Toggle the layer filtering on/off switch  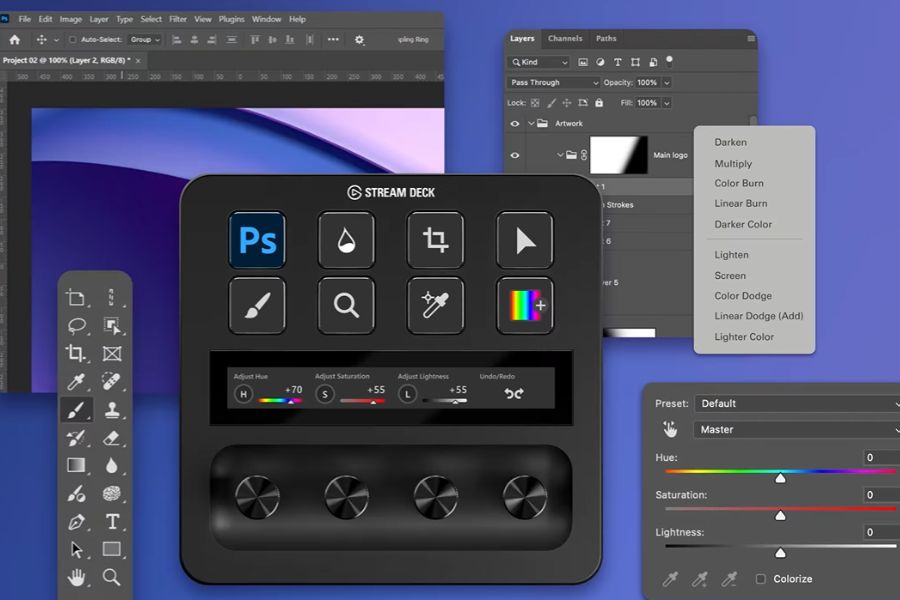669,61
